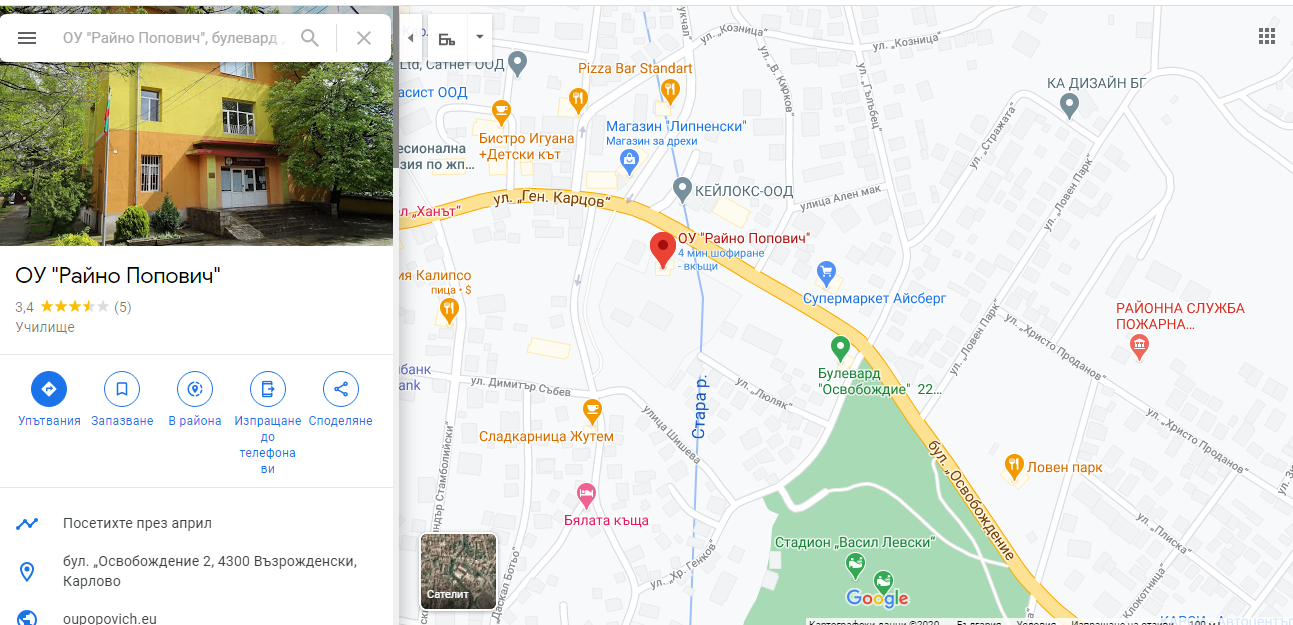Click the Упътвания directions icon
Image resolution: width=1293 pixels, height=625 pixels.
coord(49,389)
